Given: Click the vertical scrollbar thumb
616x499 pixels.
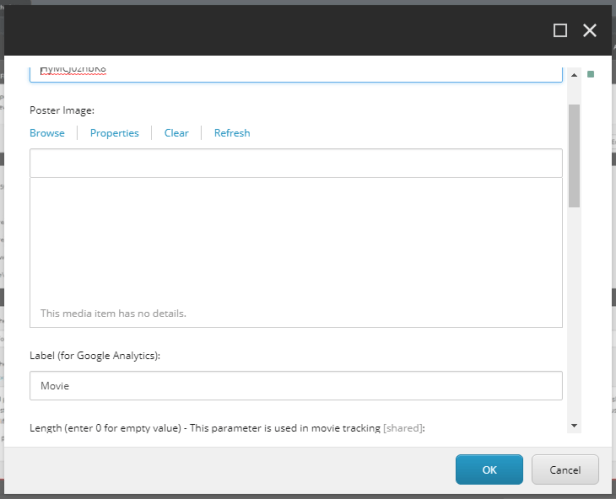Looking at the screenshot, I should click(x=574, y=155).
